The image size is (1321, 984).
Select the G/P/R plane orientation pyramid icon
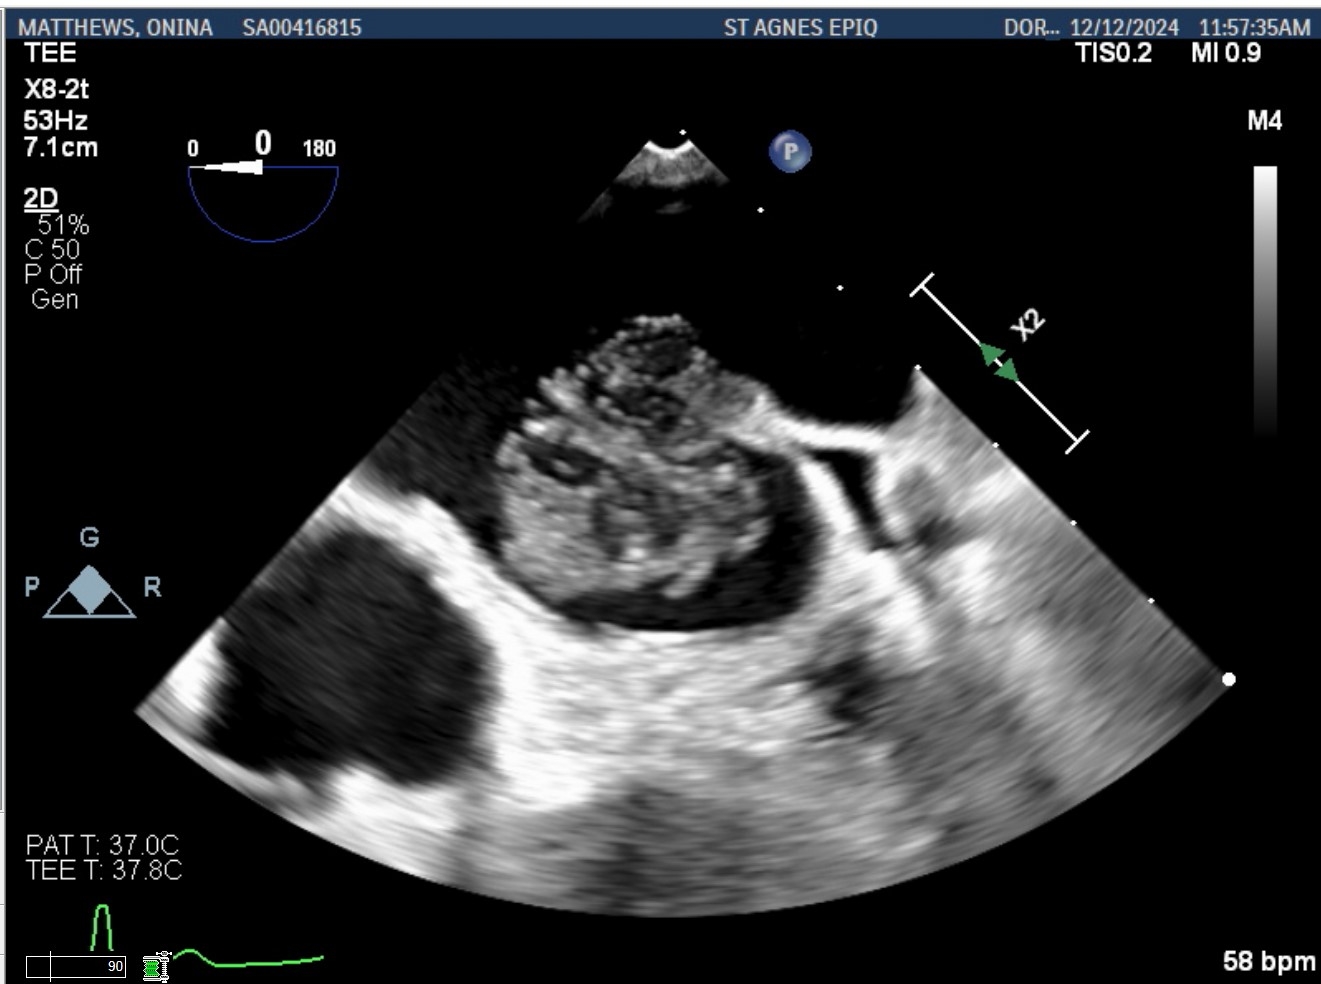point(90,590)
